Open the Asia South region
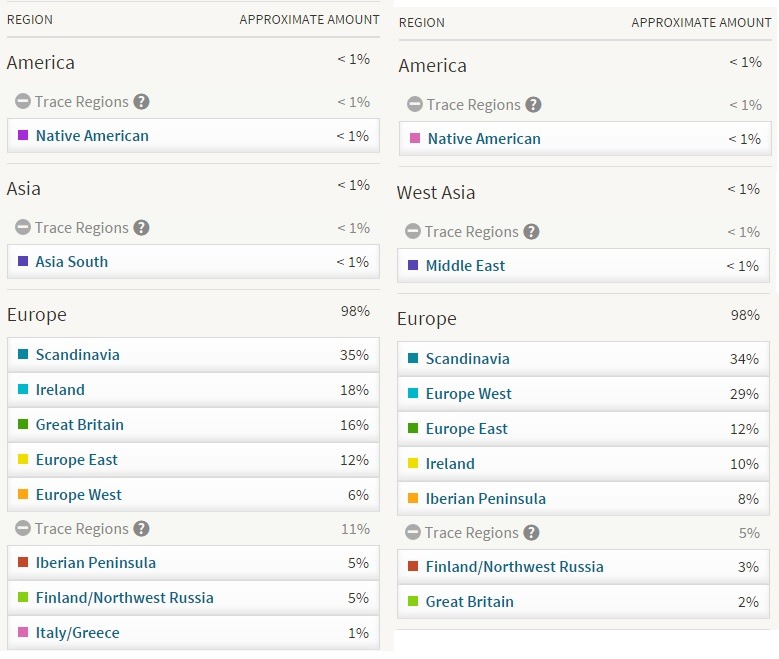Screen dimensions: 779x659 click(x=72, y=262)
